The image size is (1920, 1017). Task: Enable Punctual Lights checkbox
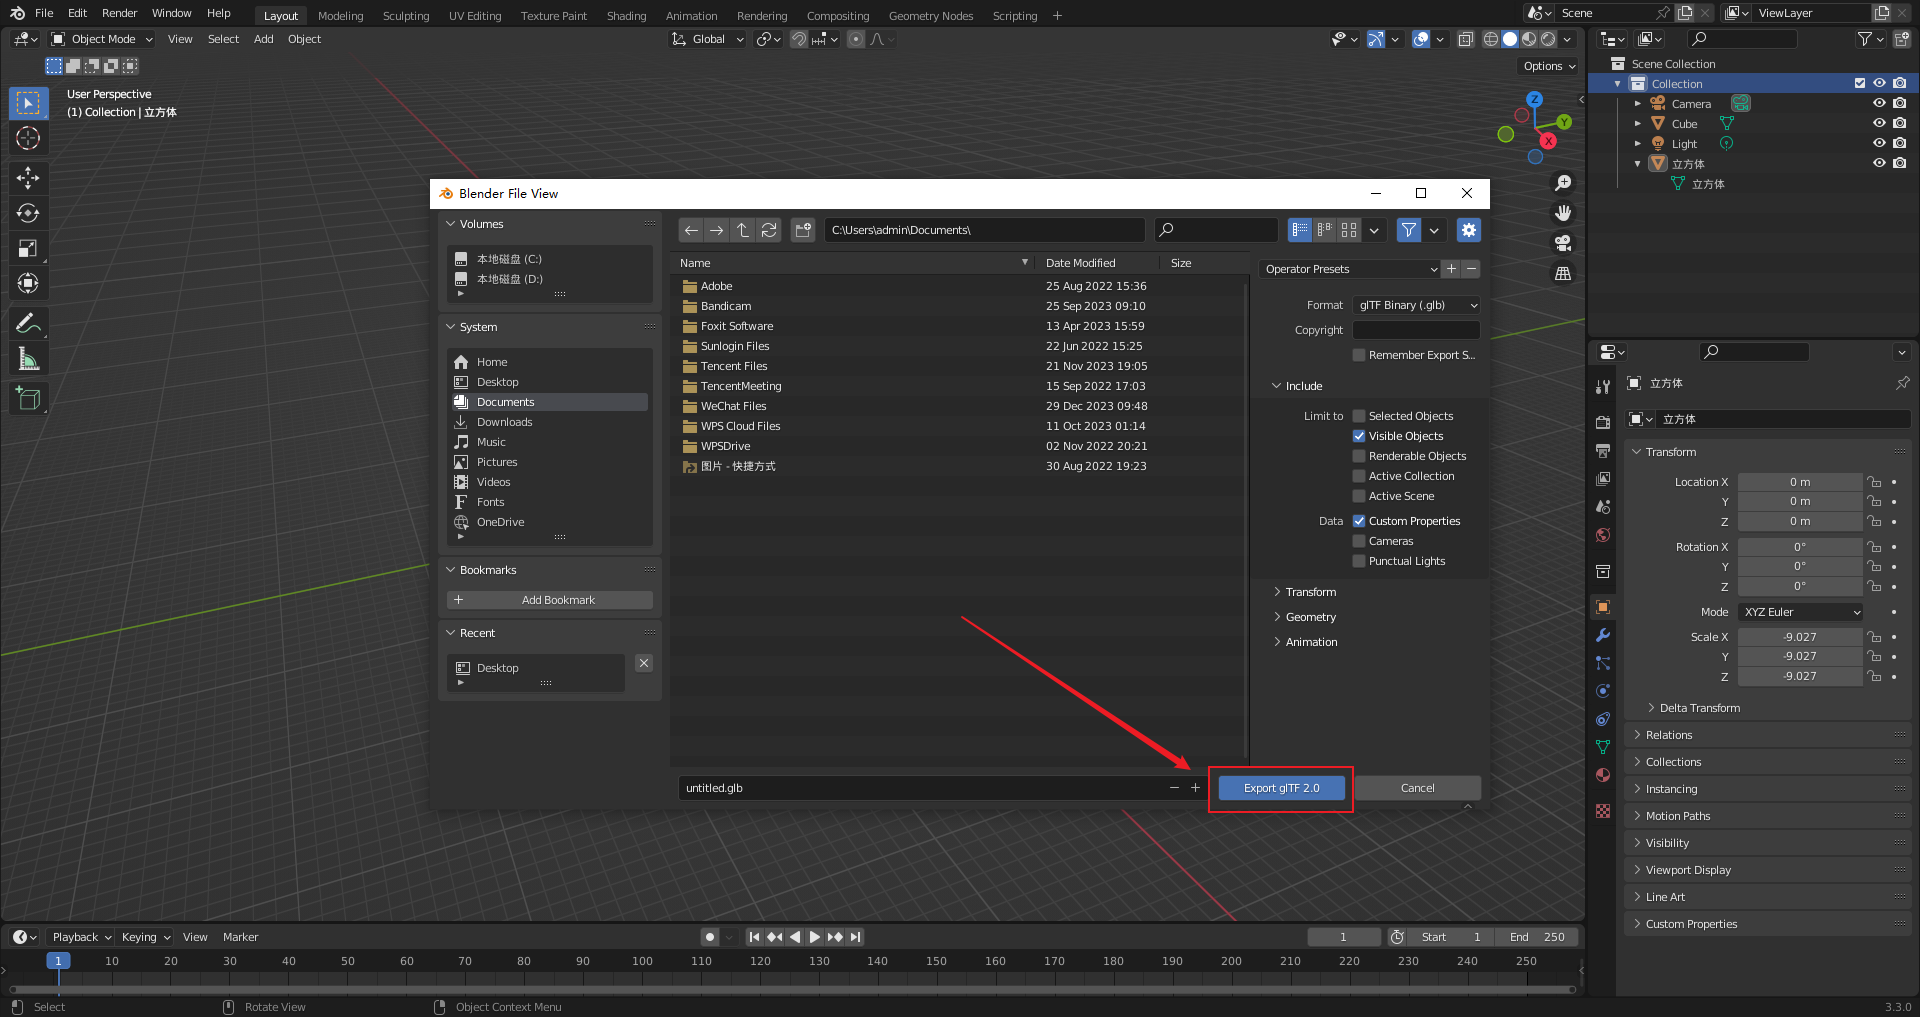pos(1359,561)
